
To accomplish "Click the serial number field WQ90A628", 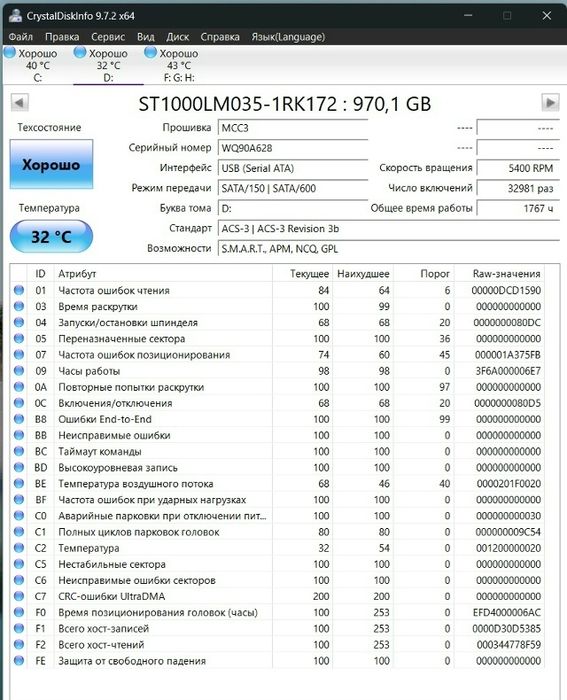I will 293,148.
